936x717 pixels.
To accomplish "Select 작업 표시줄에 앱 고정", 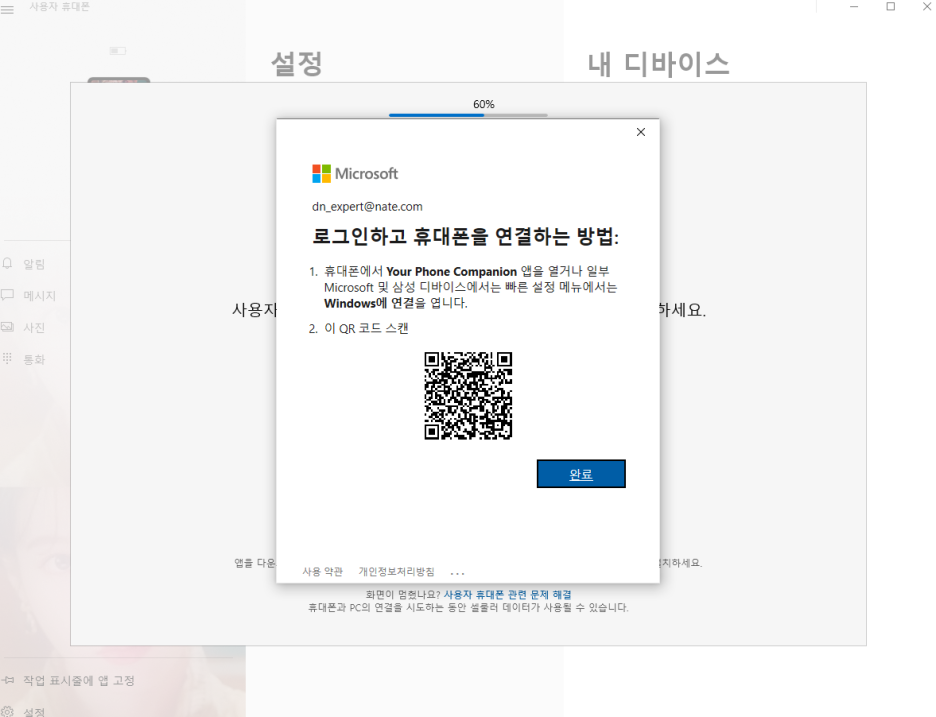I will tap(78, 681).
